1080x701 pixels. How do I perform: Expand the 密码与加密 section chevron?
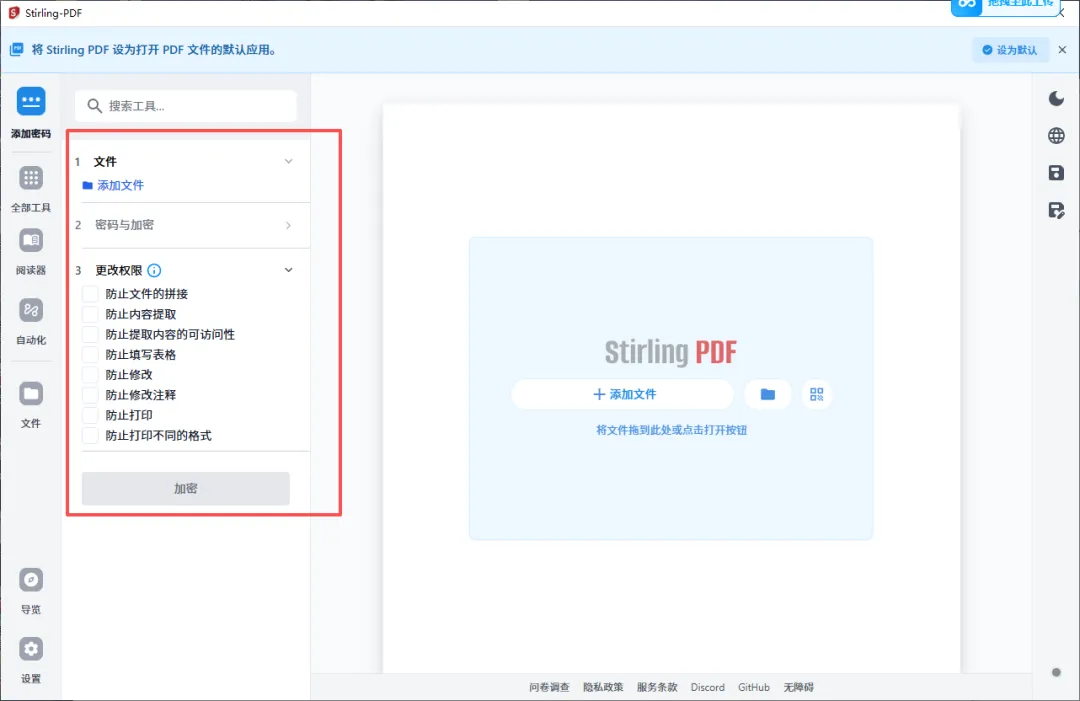click(x=289, y=225)
